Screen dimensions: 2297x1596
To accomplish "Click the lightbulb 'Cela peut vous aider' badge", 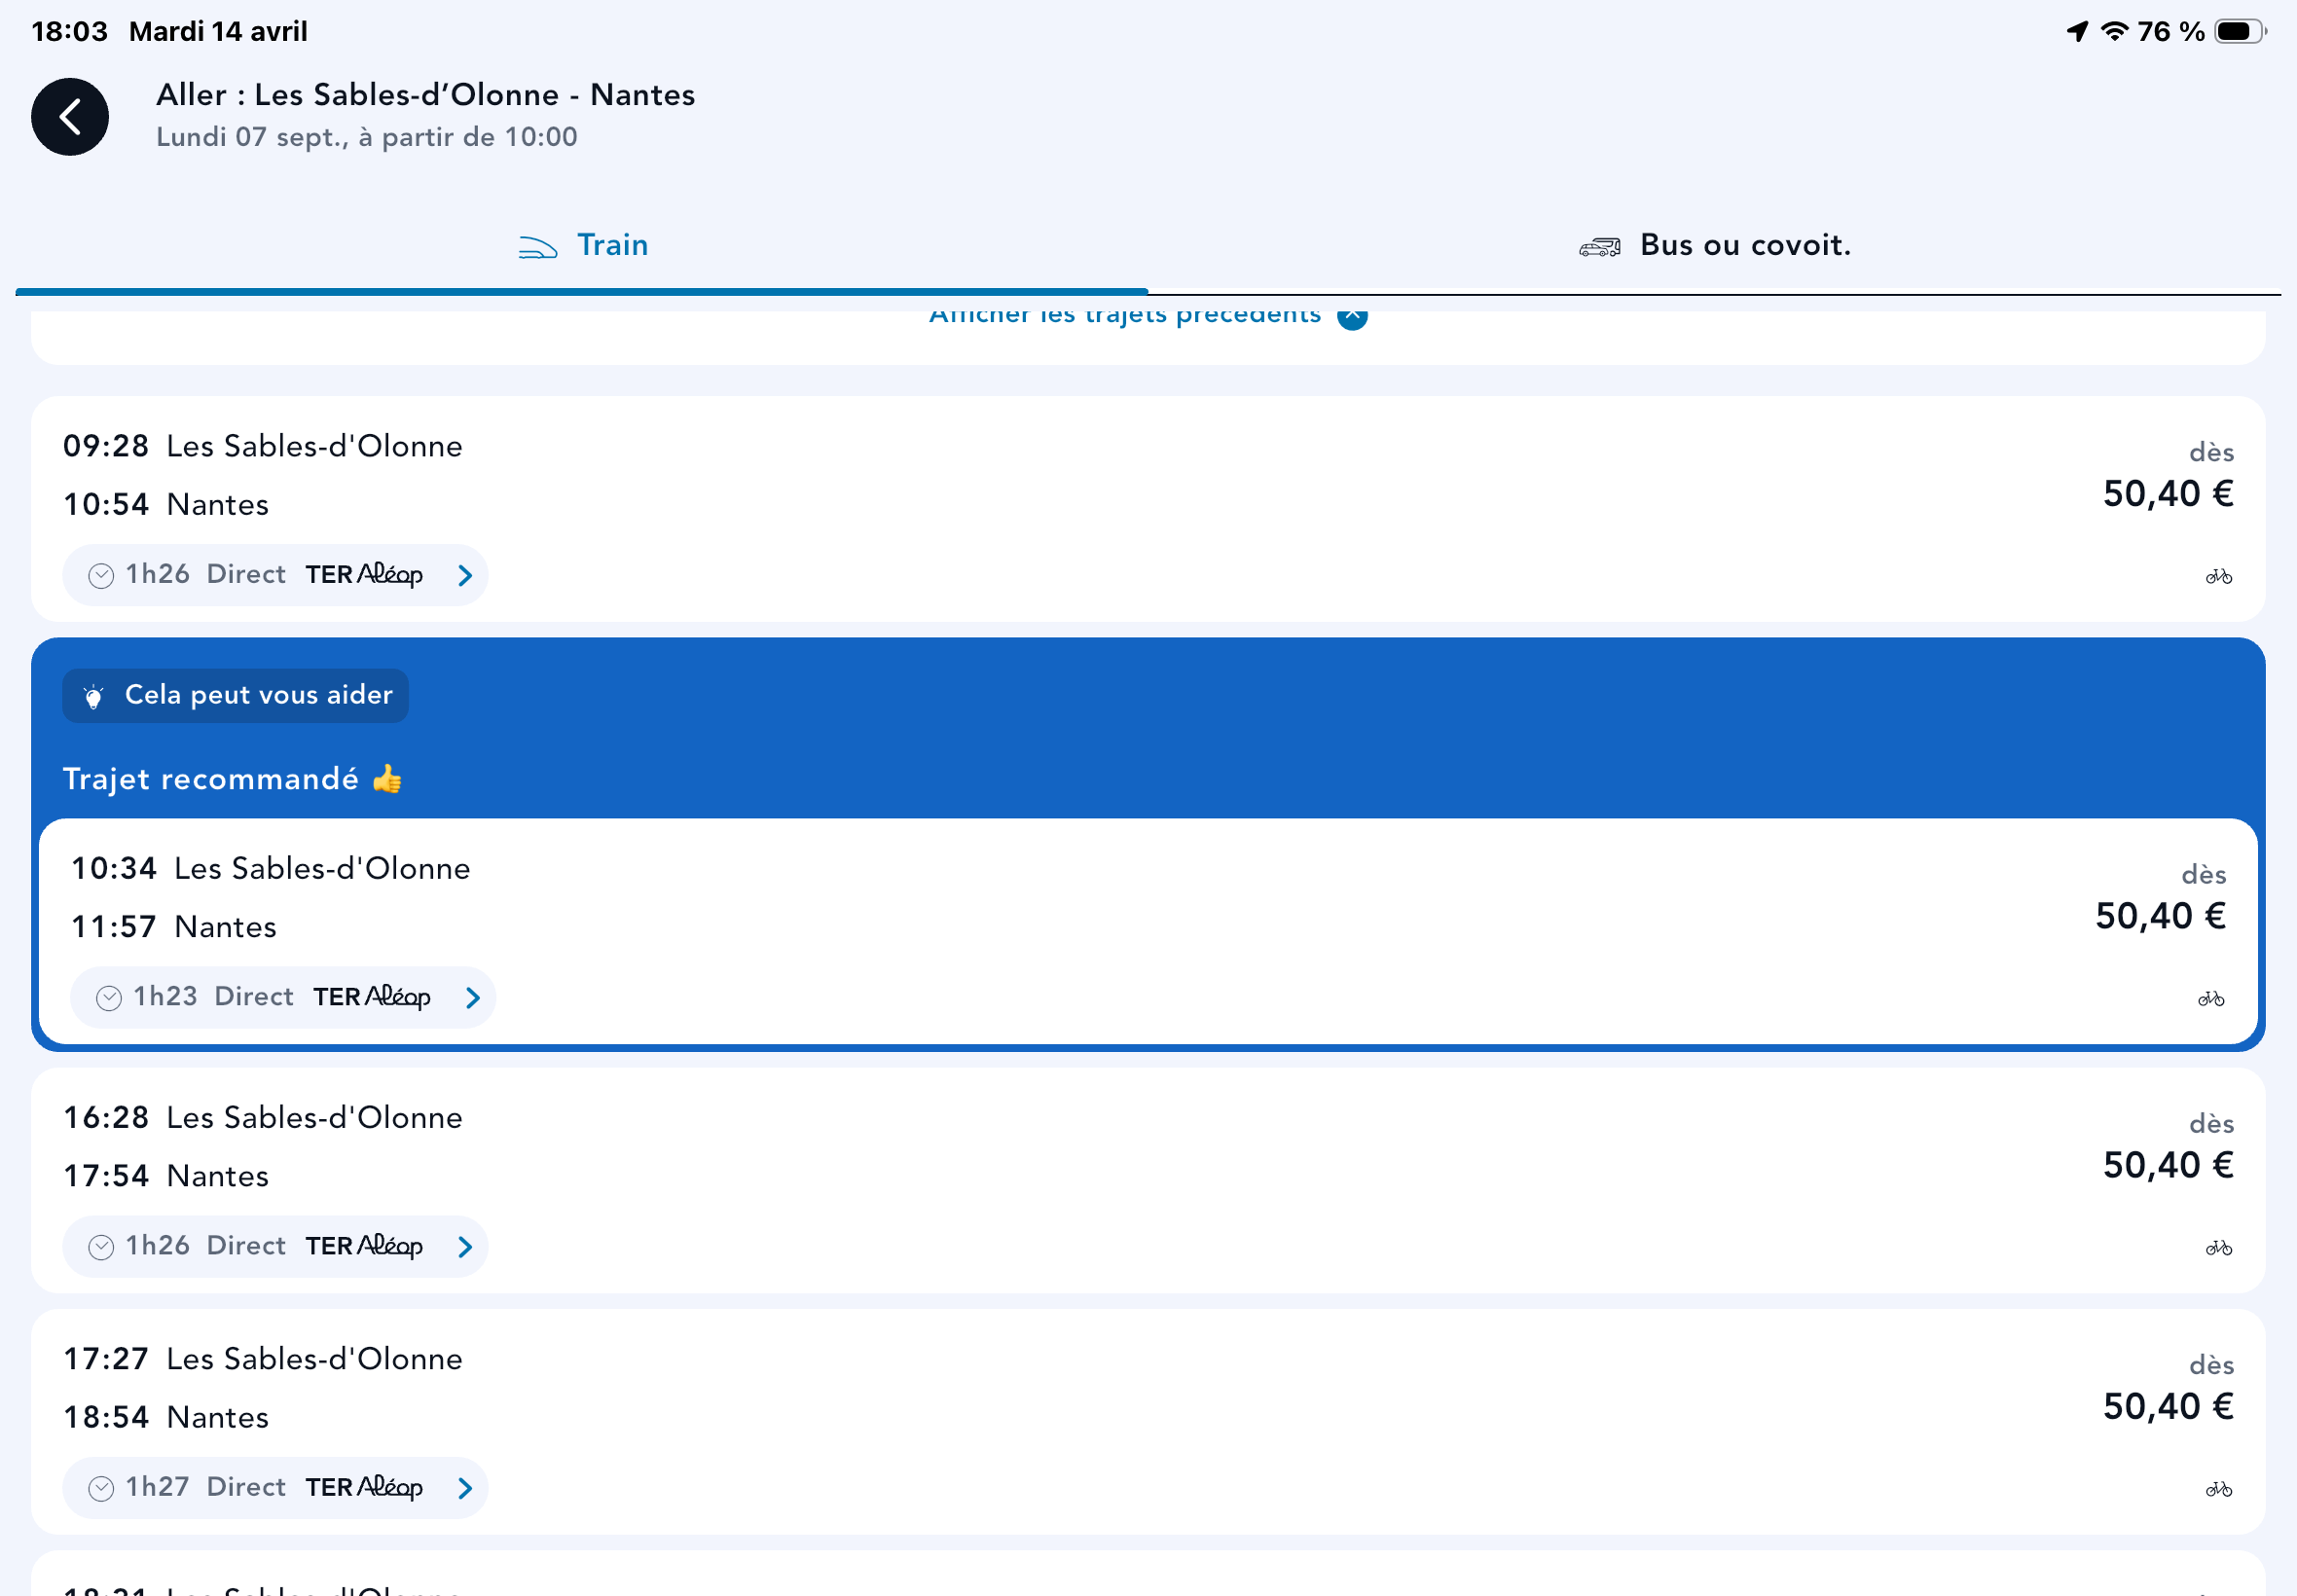I will [x=236, y=695].
